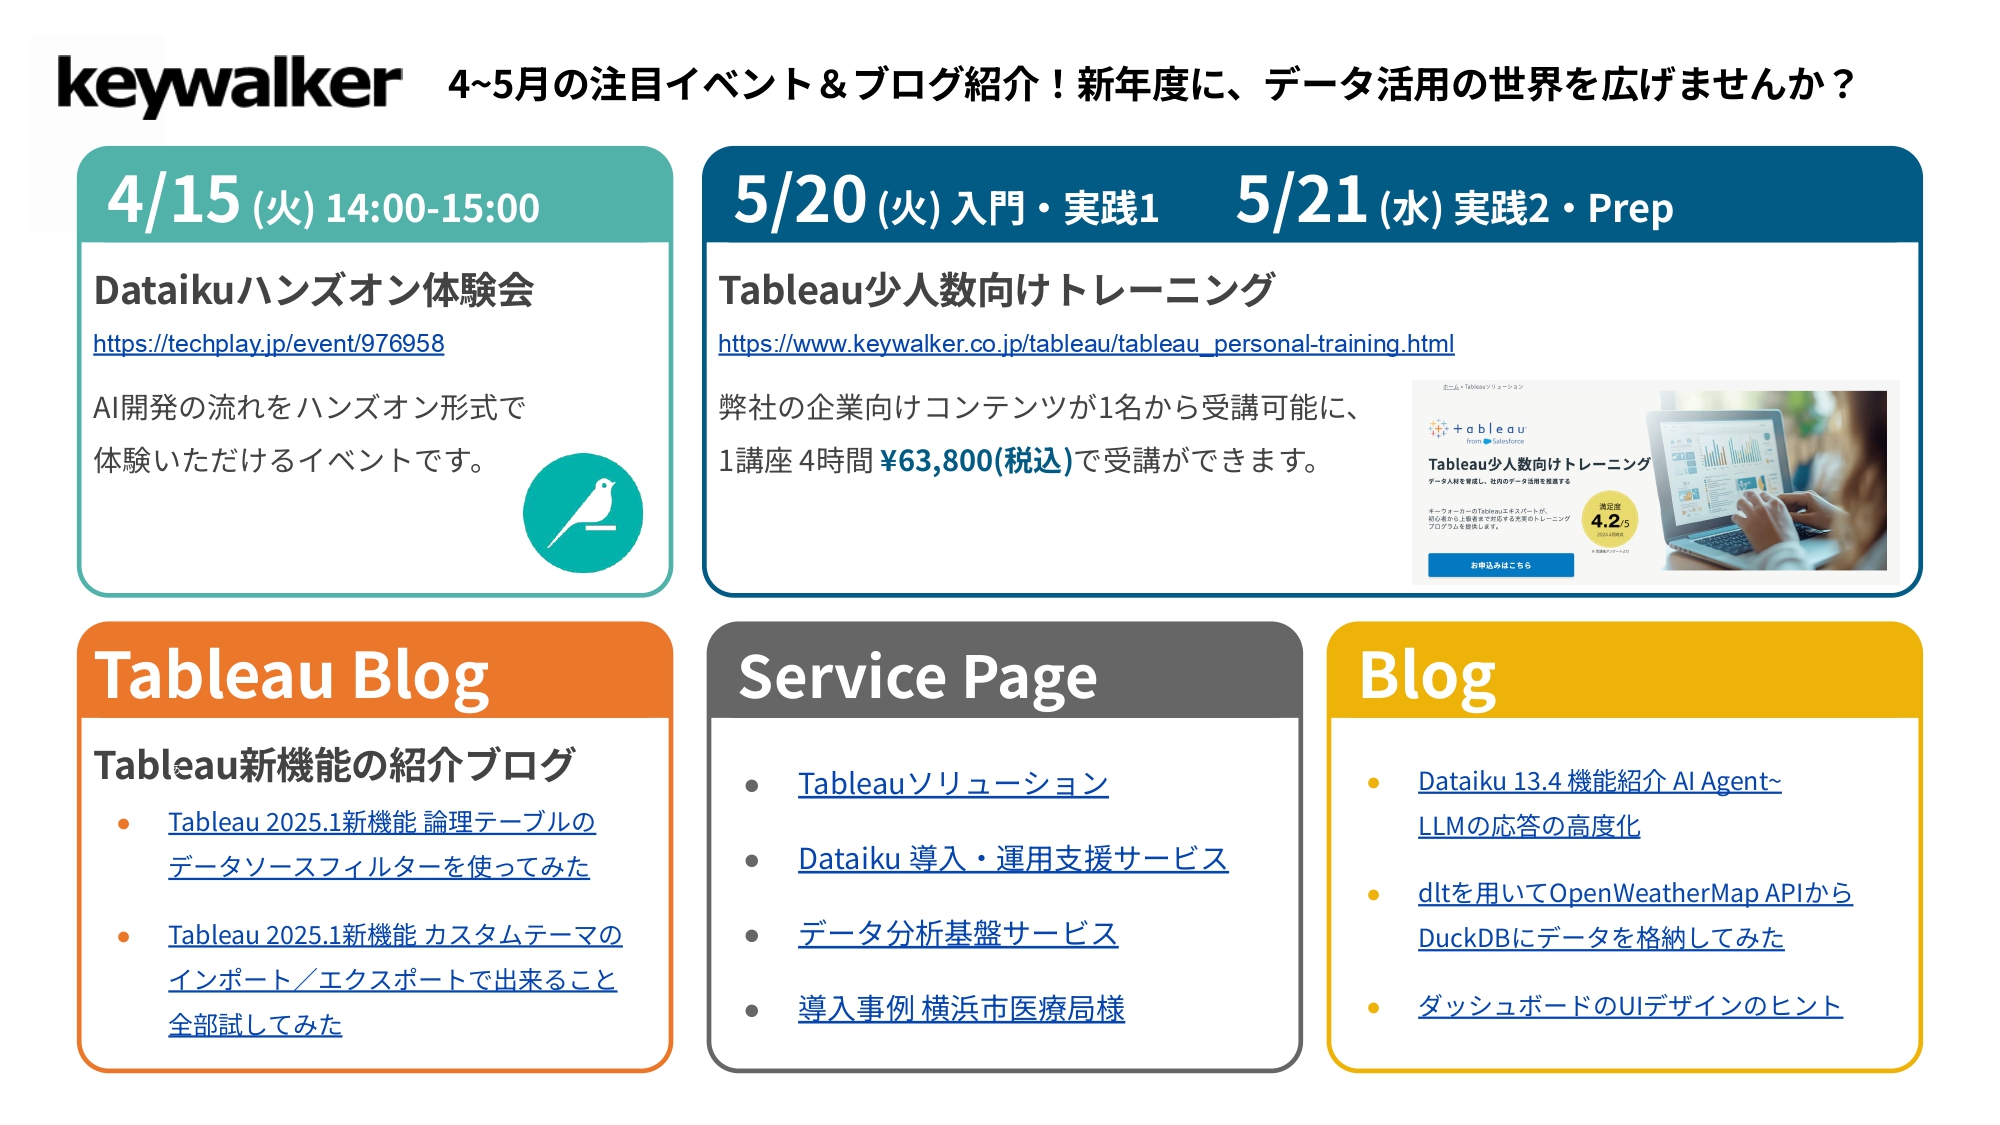The image size is (2000, 1125).
Task: Click the yellow Blog header
Action: click(1624, 671)
